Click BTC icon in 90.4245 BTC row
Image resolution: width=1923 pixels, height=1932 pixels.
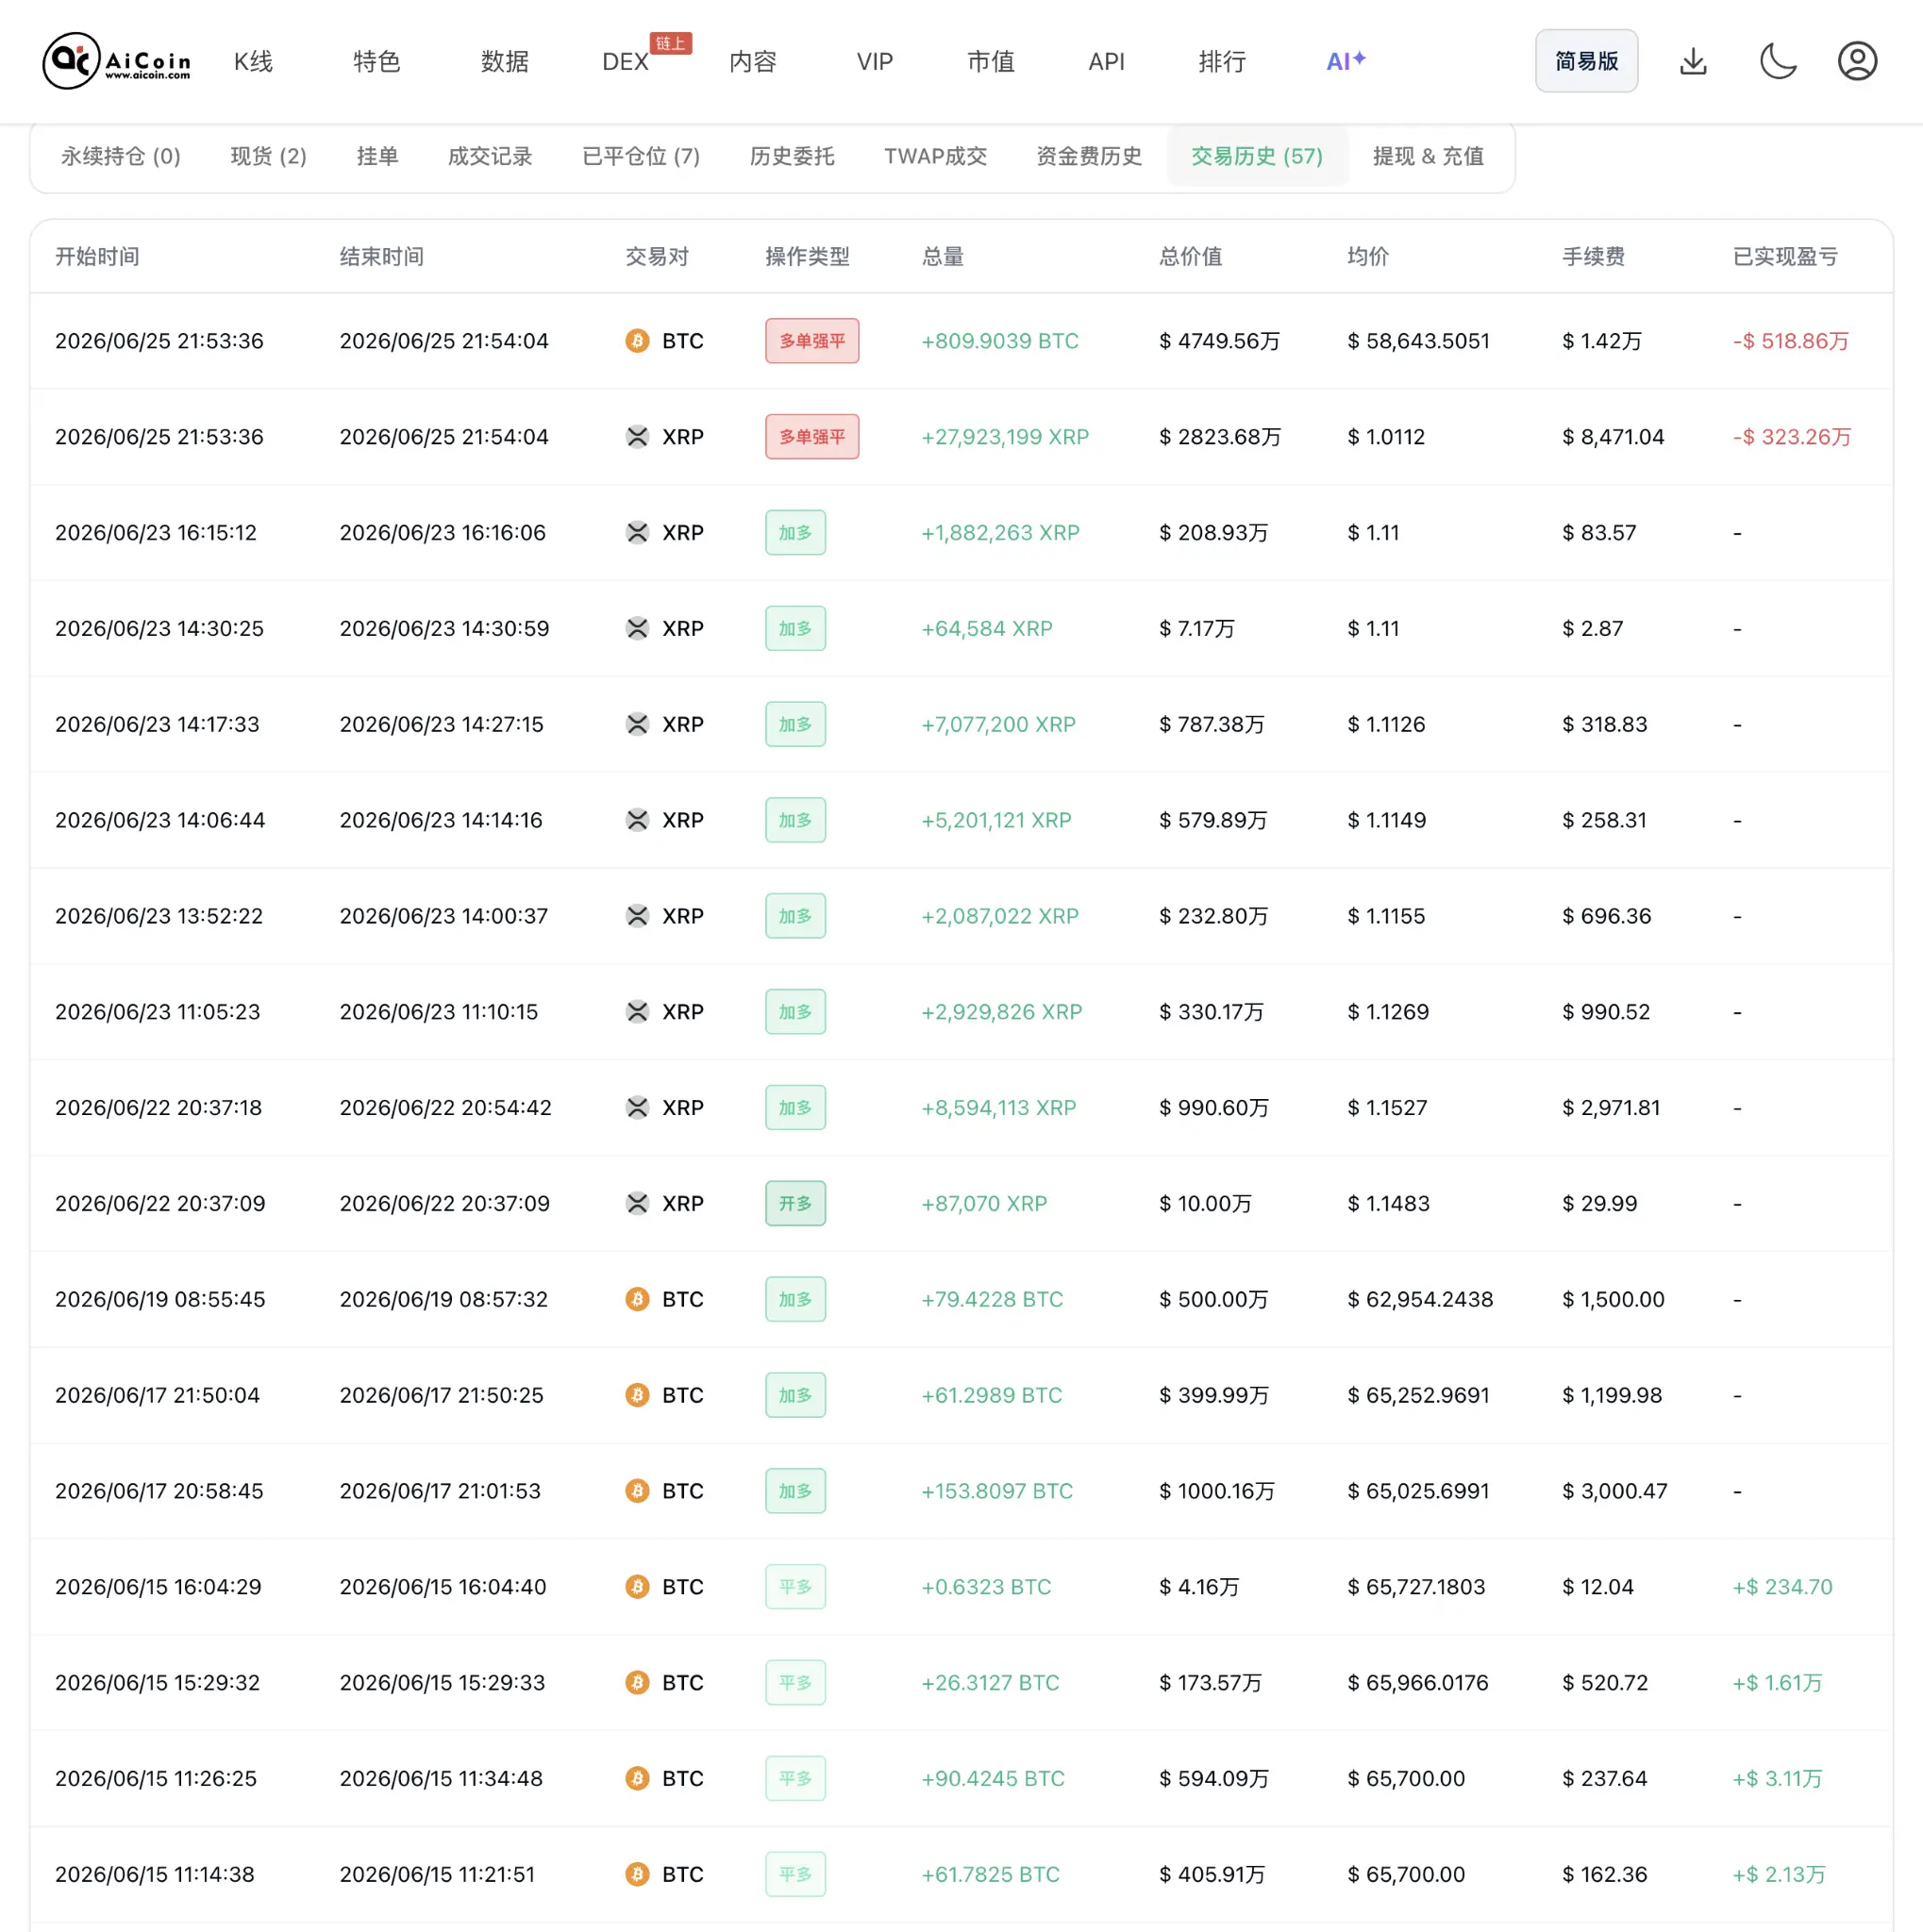[x=637, y=1778]
